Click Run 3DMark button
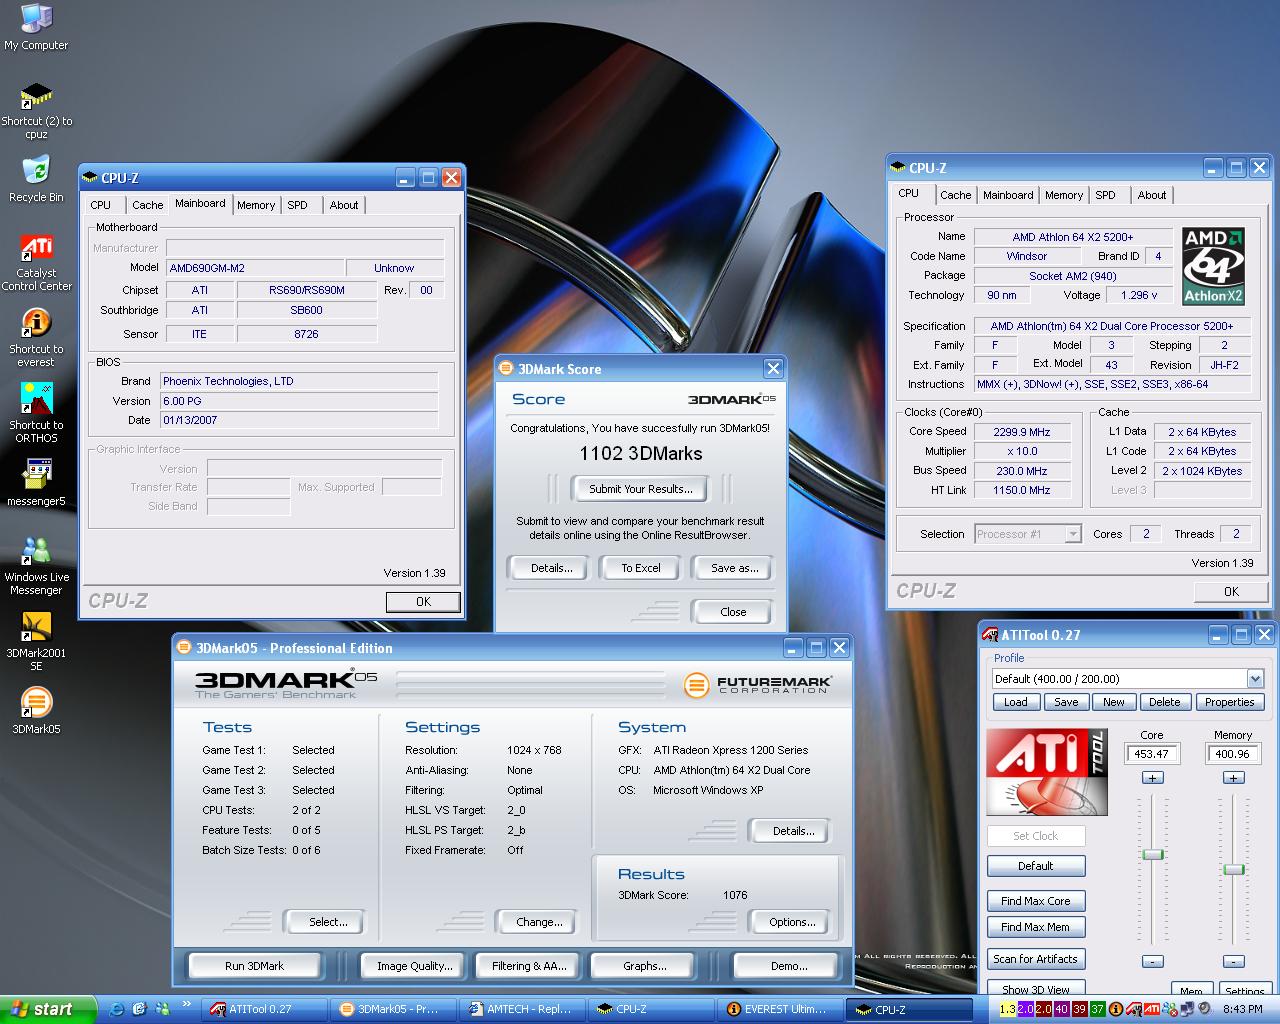This screenshot has height=1024, width=1280. point(254,966)
